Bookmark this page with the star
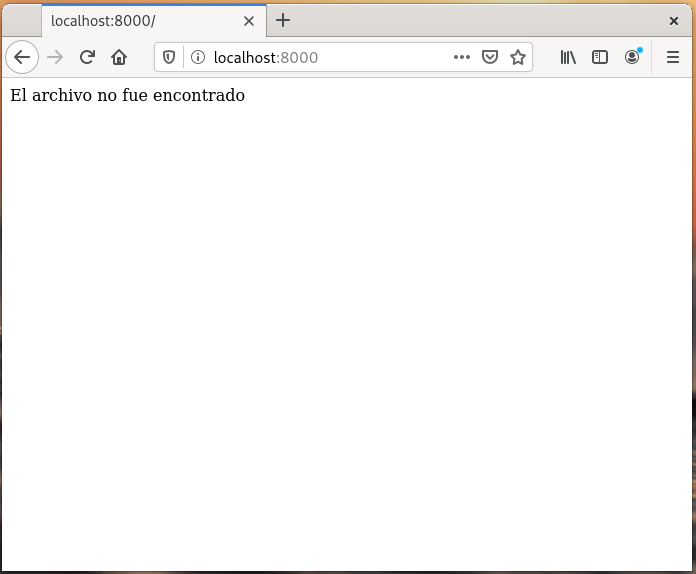The width and height of the screenshot is (696, 574). pyautogui.click(x=518, y=57)
